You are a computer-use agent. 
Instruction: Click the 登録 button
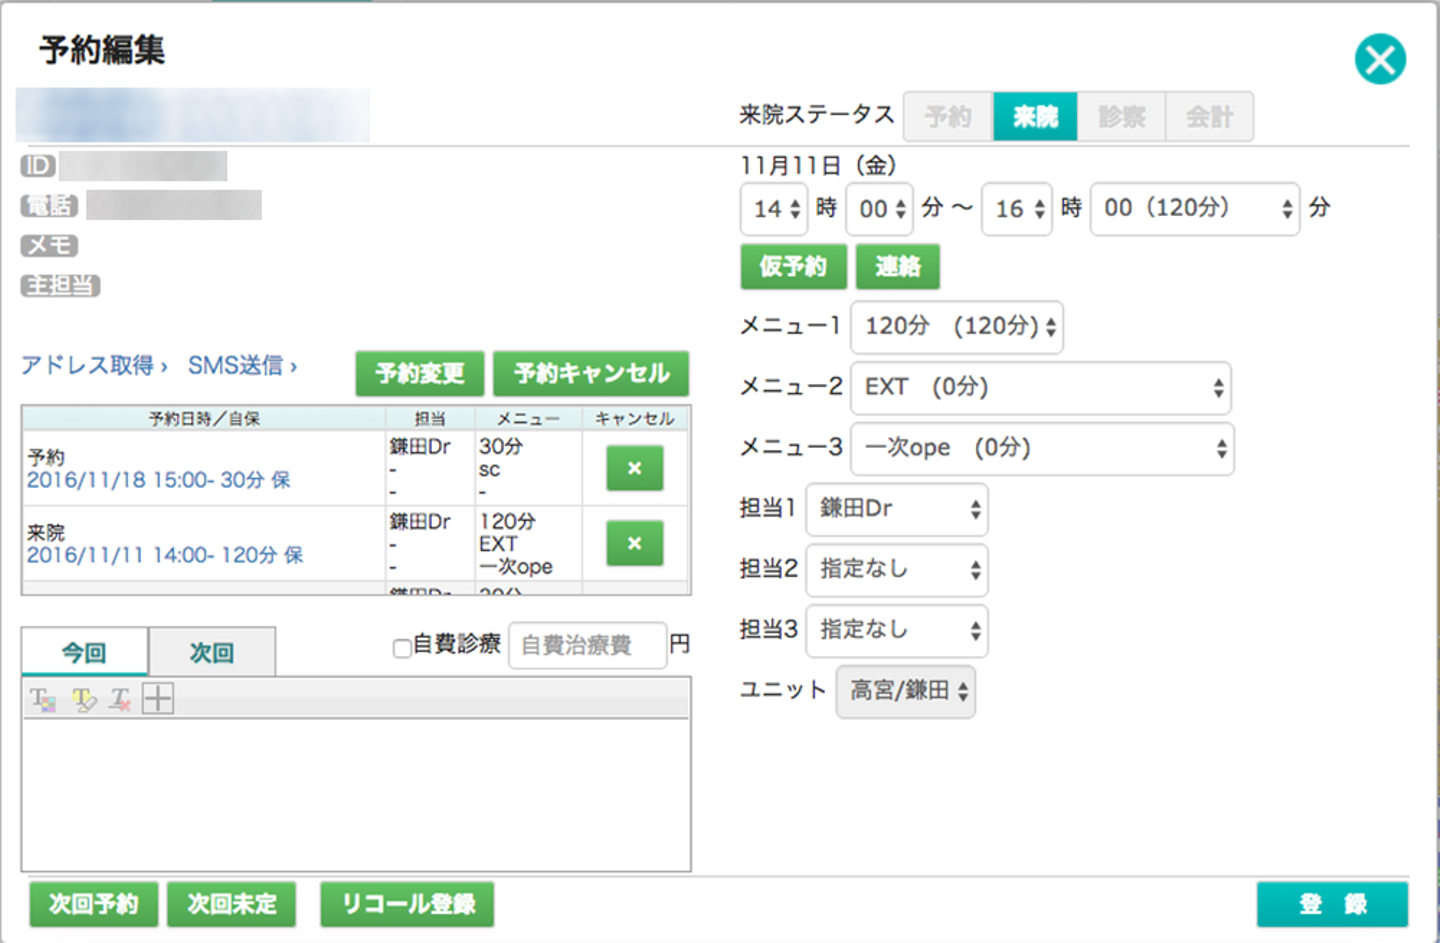1331,905
